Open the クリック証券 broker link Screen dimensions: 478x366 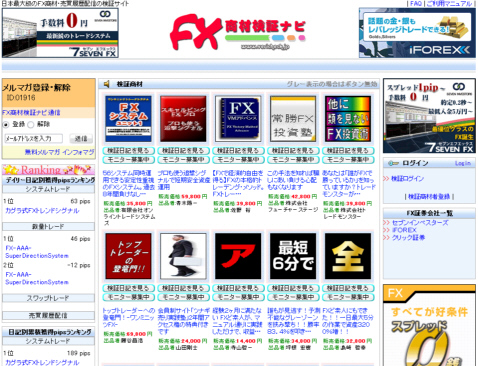point(408,238)
